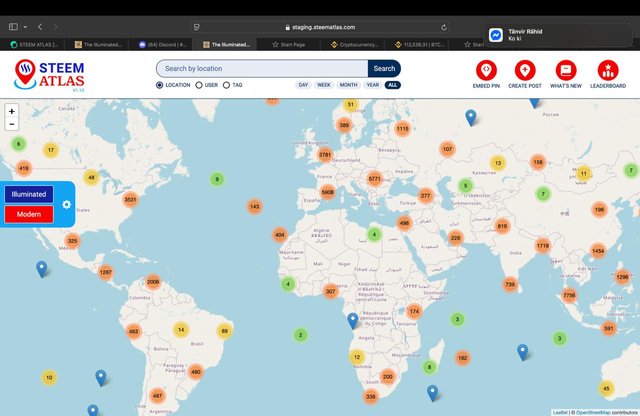Zoom in the map with plus
Viewport: 640px width, 416px height.
[x=12, y=111]
